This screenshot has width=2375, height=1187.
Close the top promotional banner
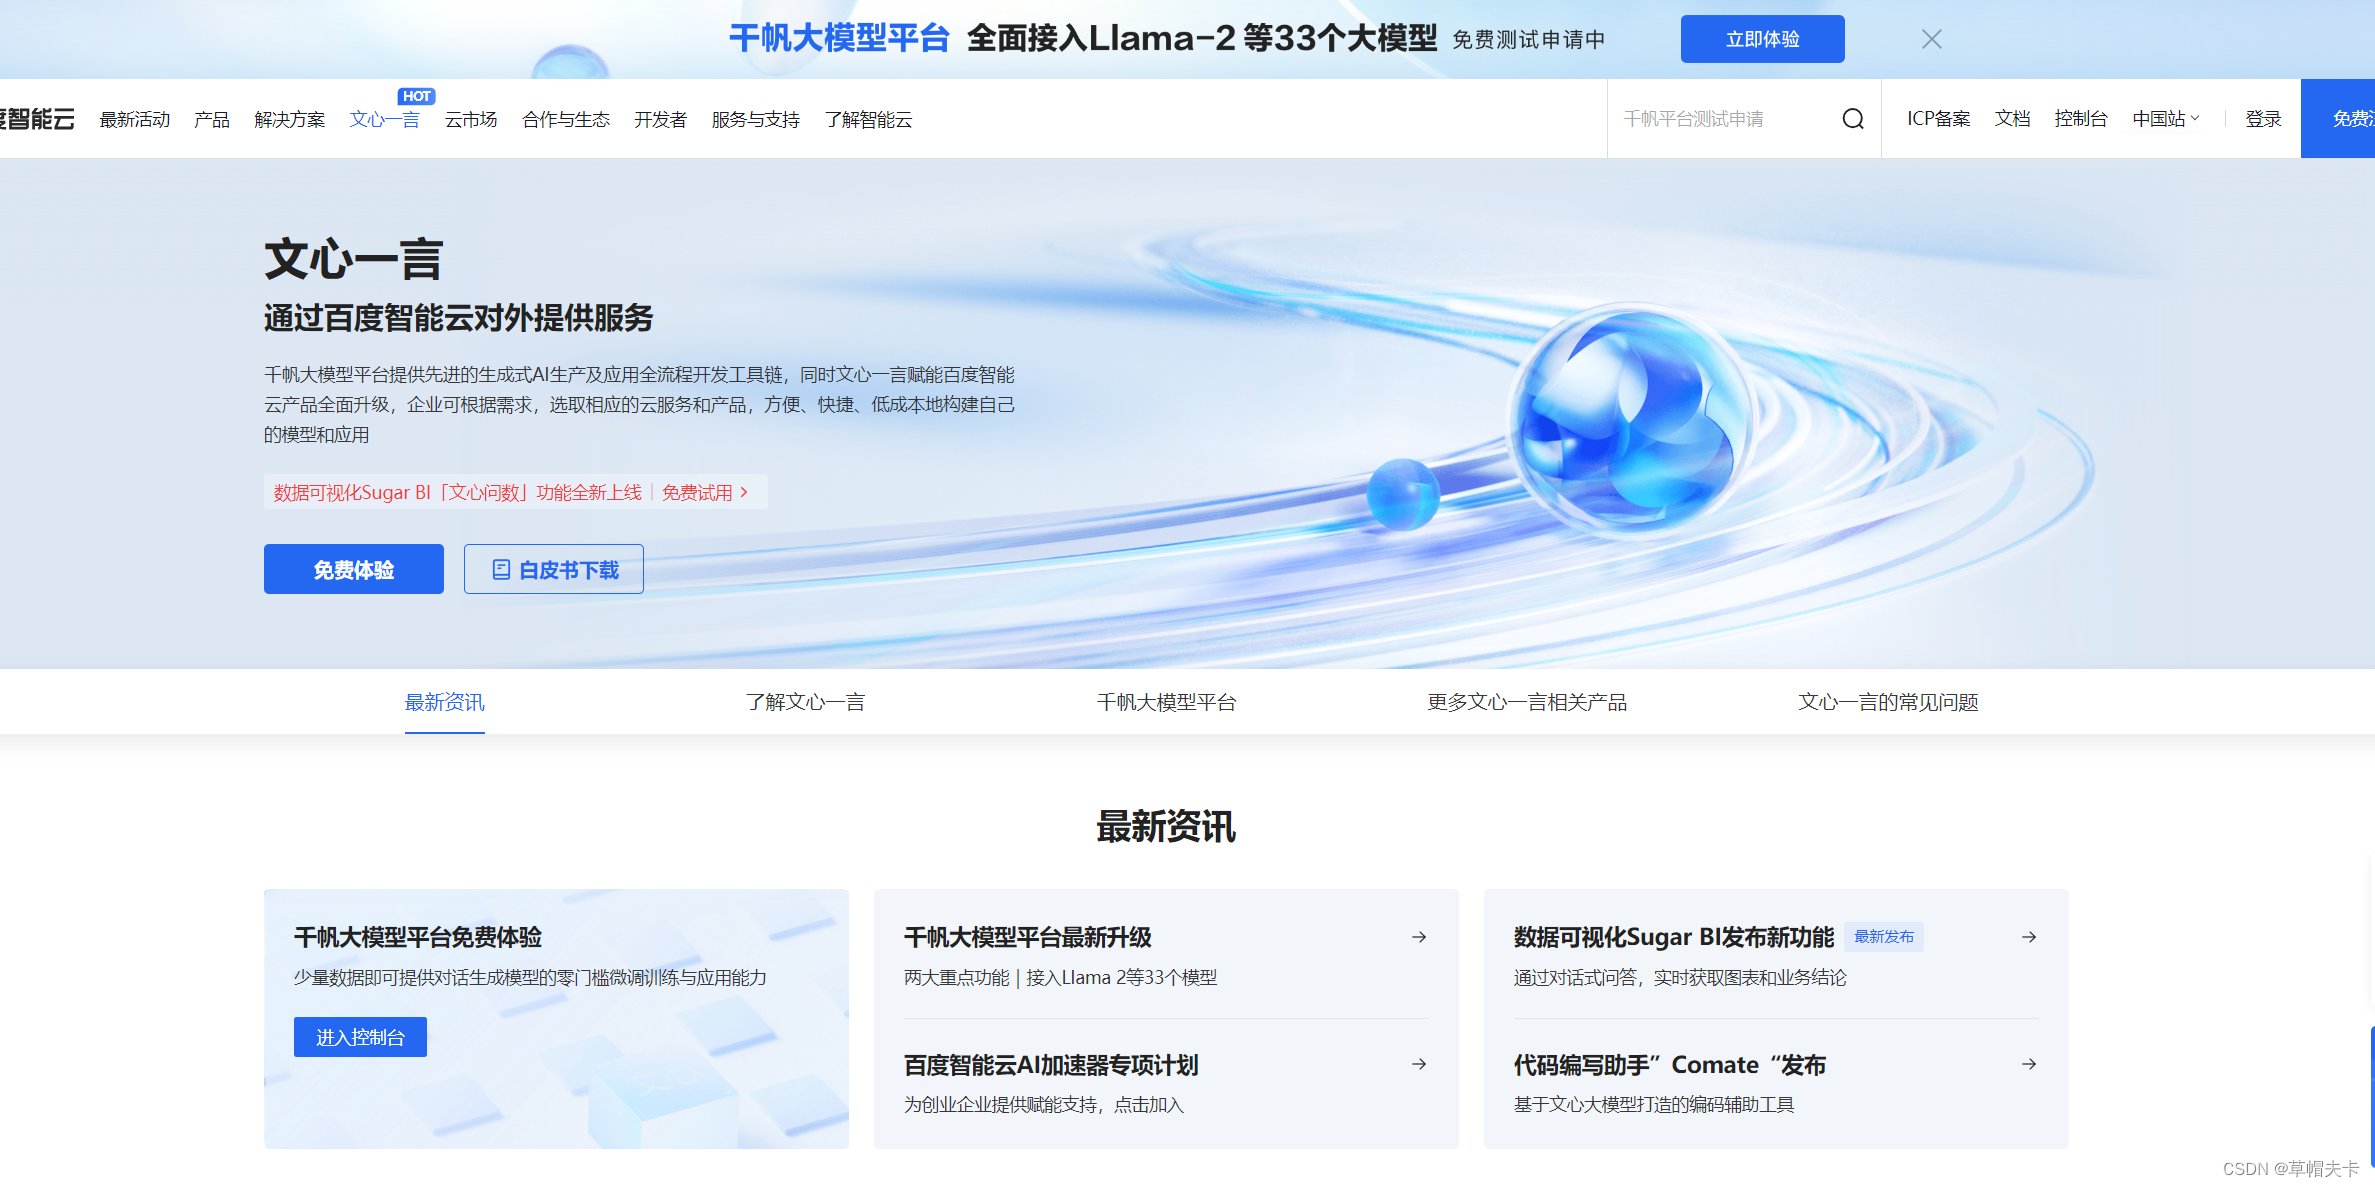click(x=1931, y=39)
